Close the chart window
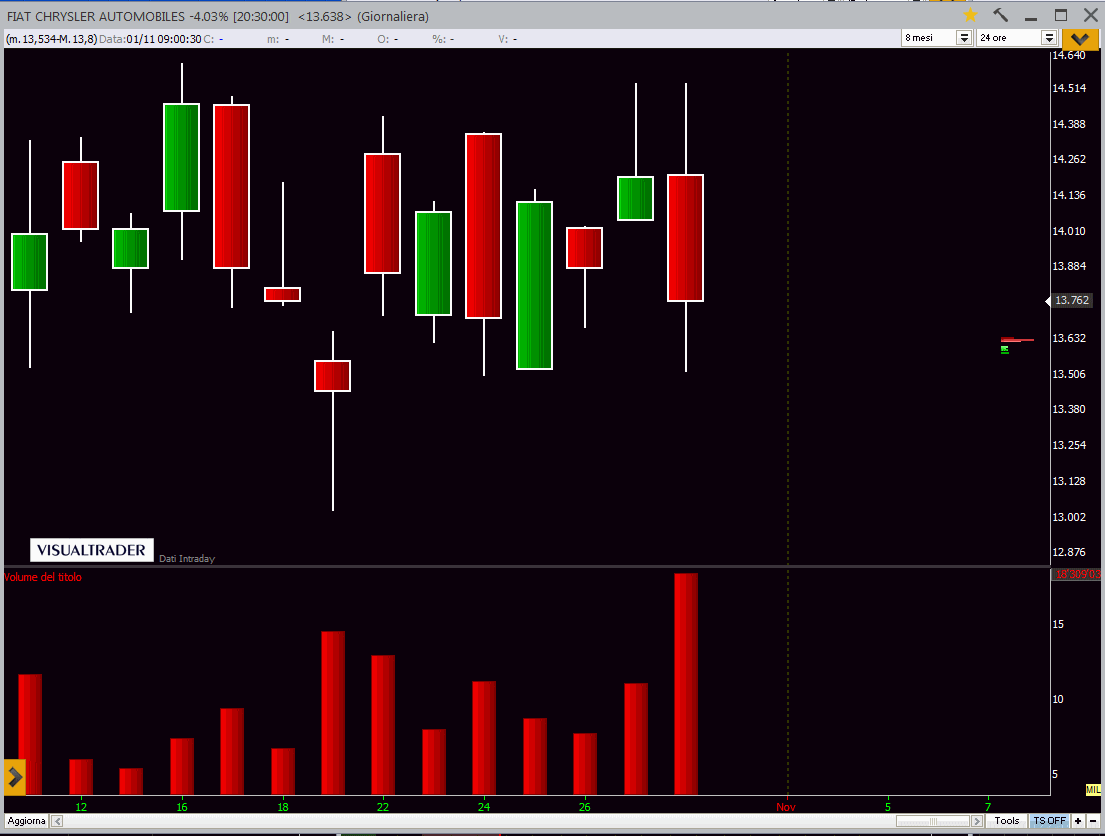 click(1090, 15)
